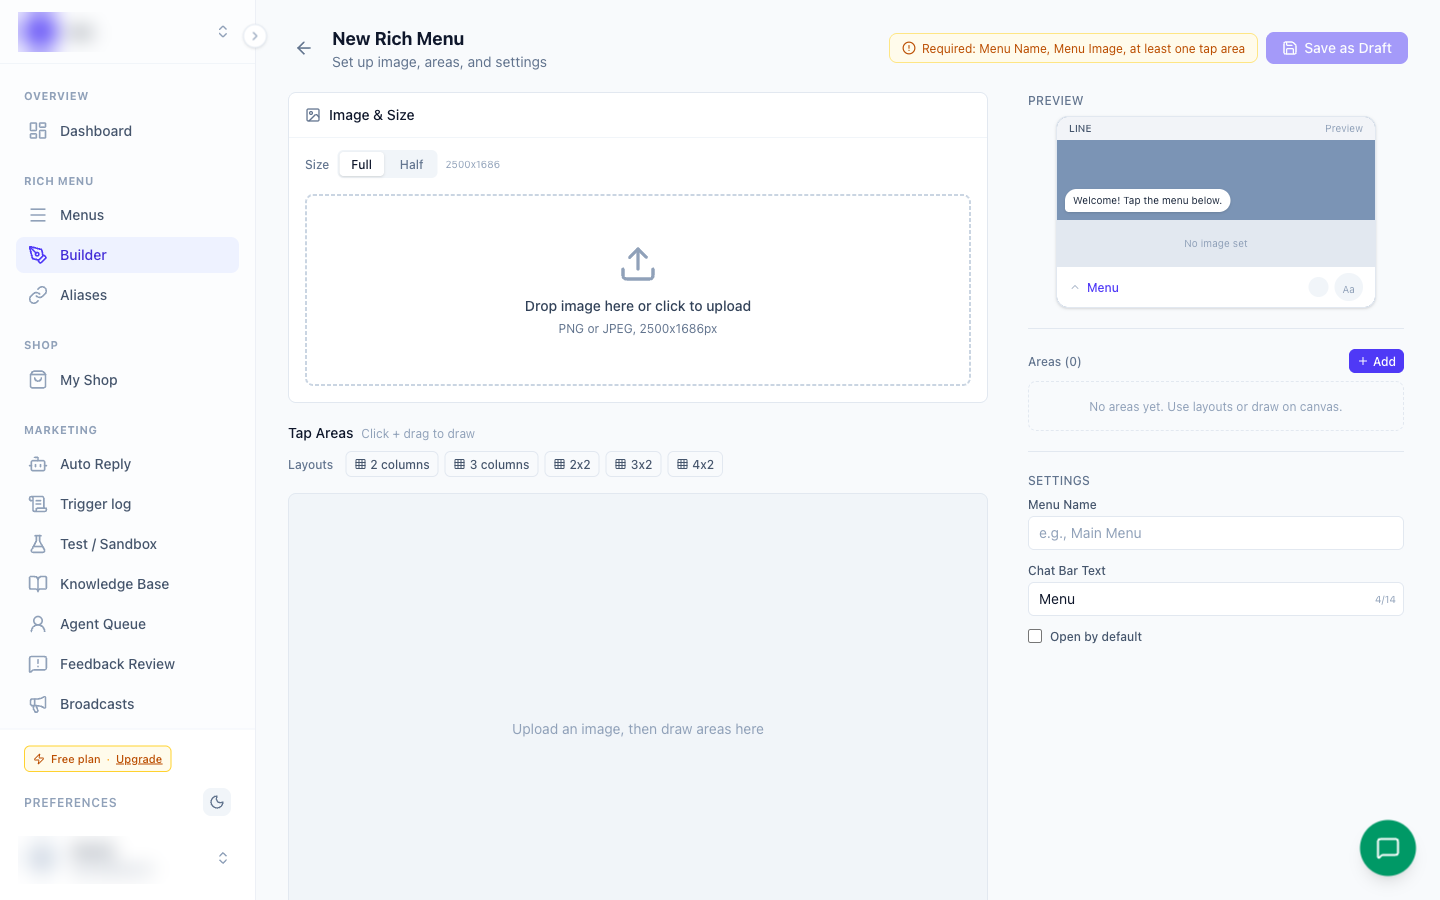This screenshot has height=900, width=1440.
Task: Click the Aliases link icon
Action: 38,295
